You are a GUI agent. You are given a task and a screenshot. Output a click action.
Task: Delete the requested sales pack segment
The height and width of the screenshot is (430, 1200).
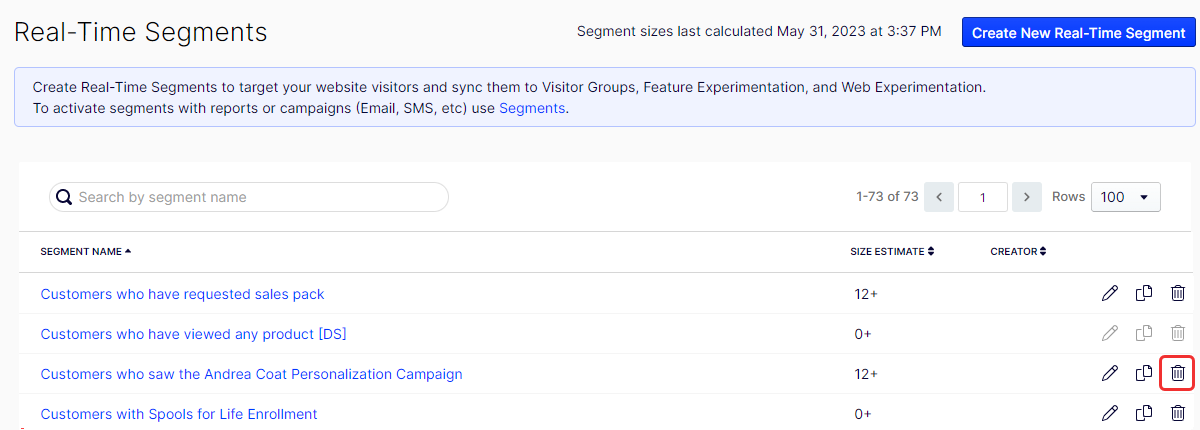(x=1178, y=294)
